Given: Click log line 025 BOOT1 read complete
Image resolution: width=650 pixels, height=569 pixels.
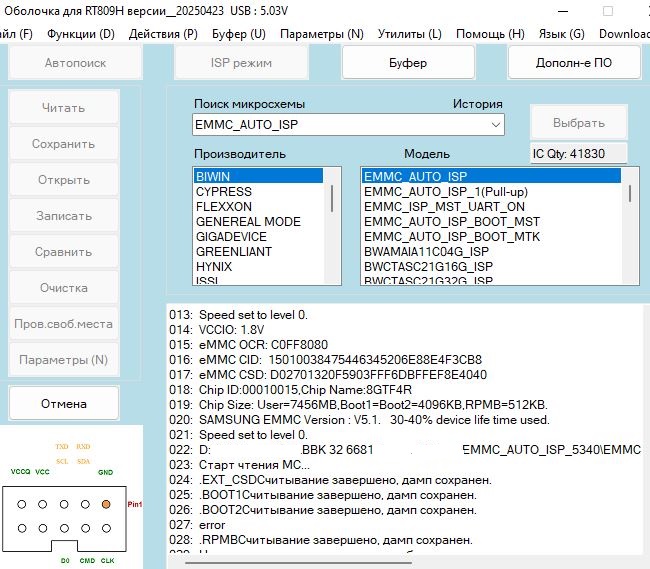Looking at the screenshot, I should coord(323,495).
